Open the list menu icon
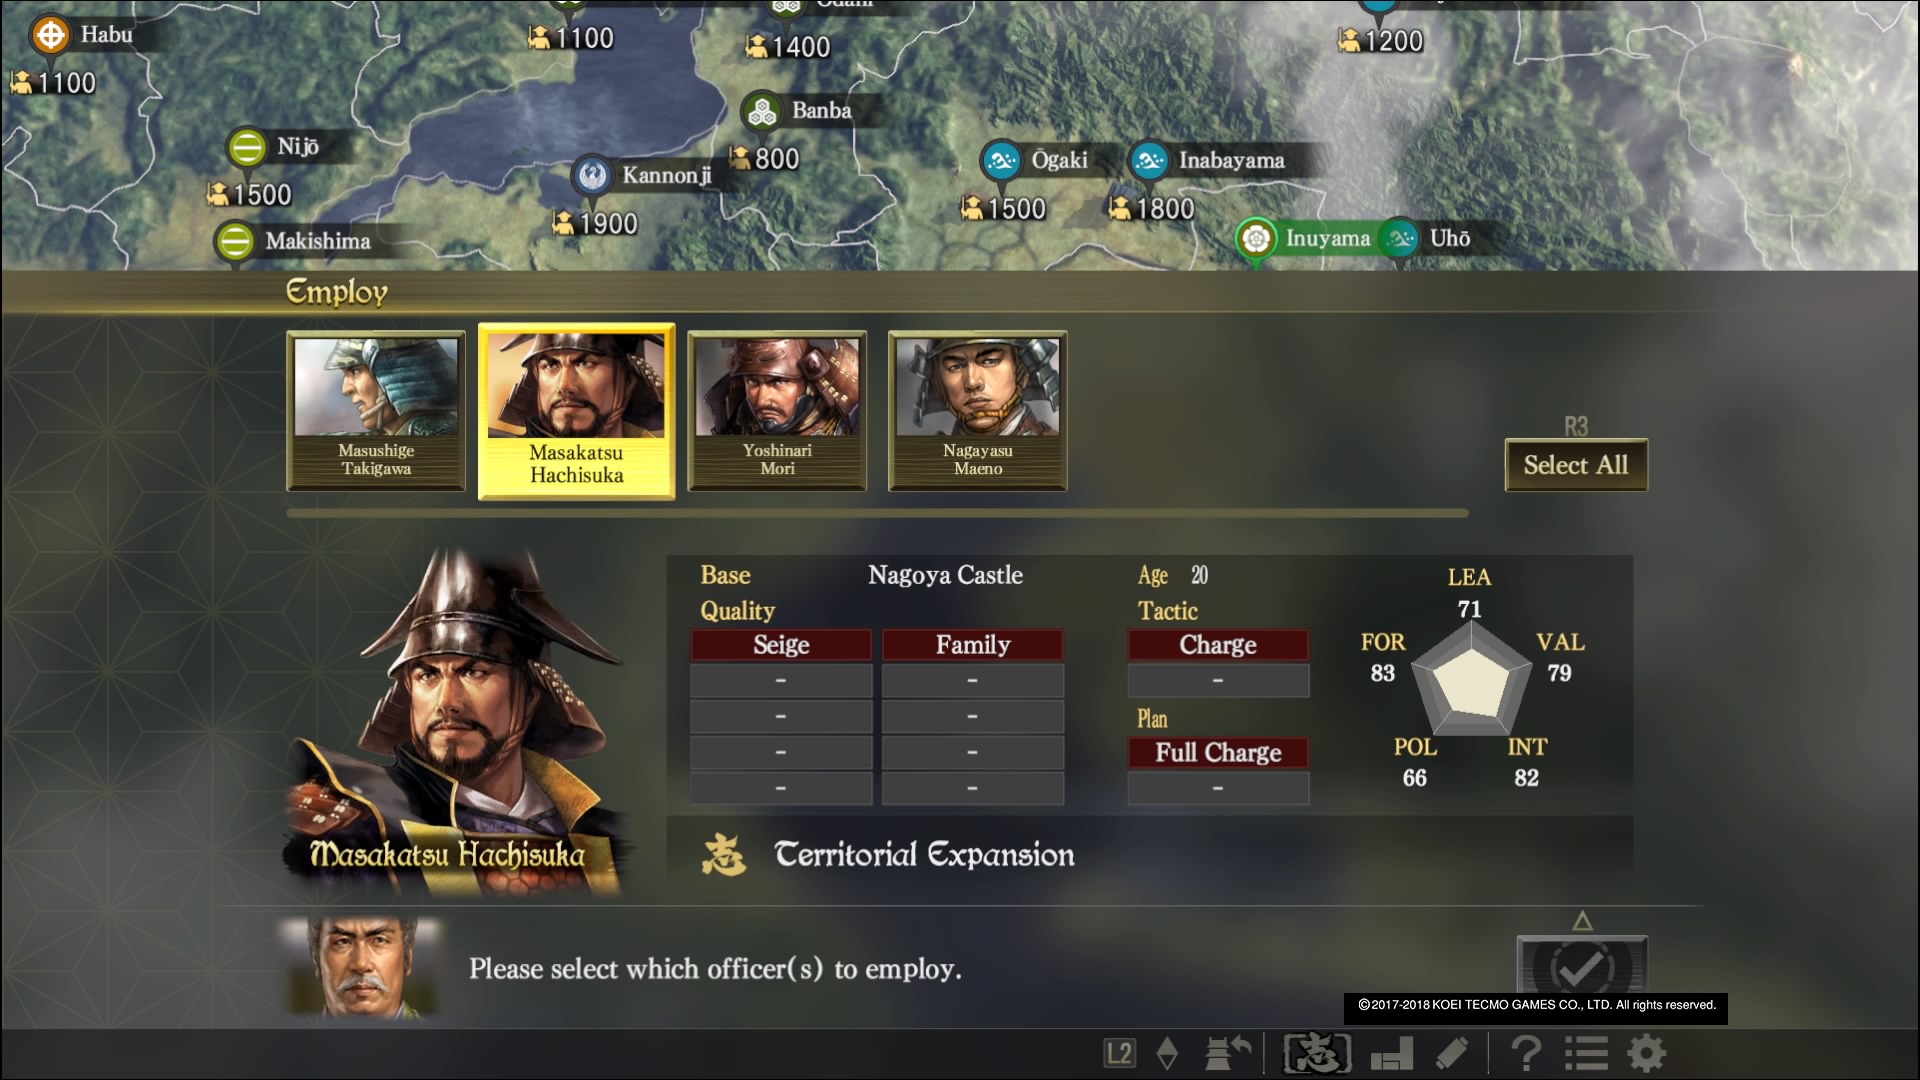 (x=1586, y=1053)
